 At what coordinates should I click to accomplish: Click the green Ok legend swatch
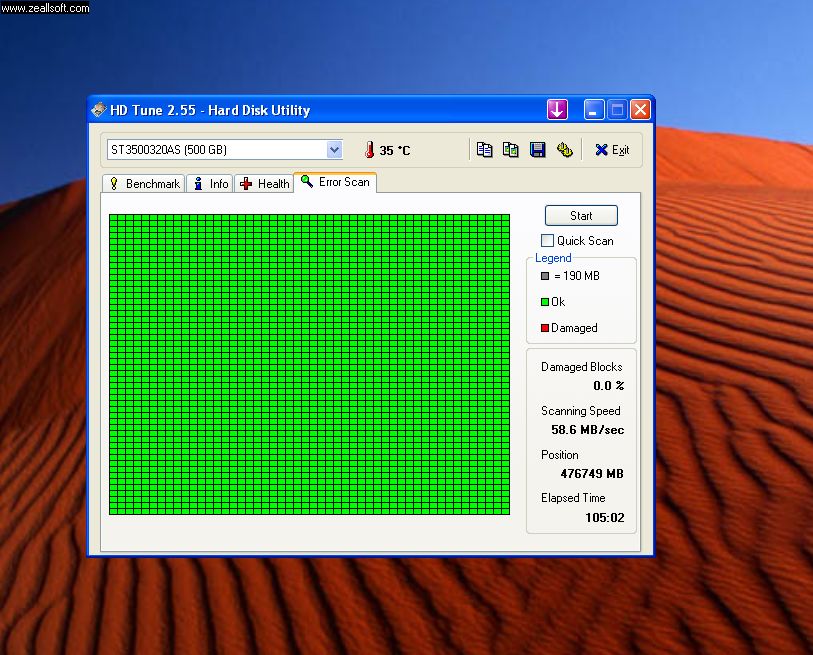pyautogui.click(x=545, y=302)
